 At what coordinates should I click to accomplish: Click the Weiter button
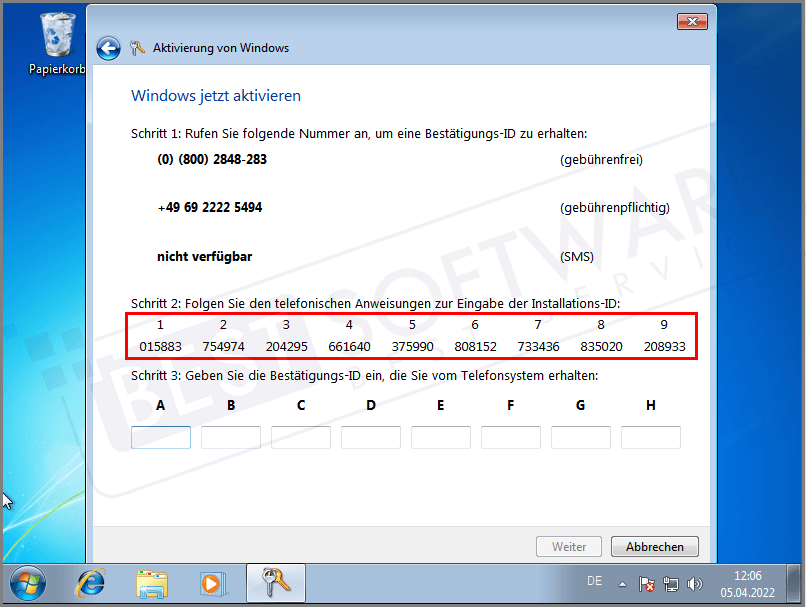pyautogui.click(x=568, y=546)
